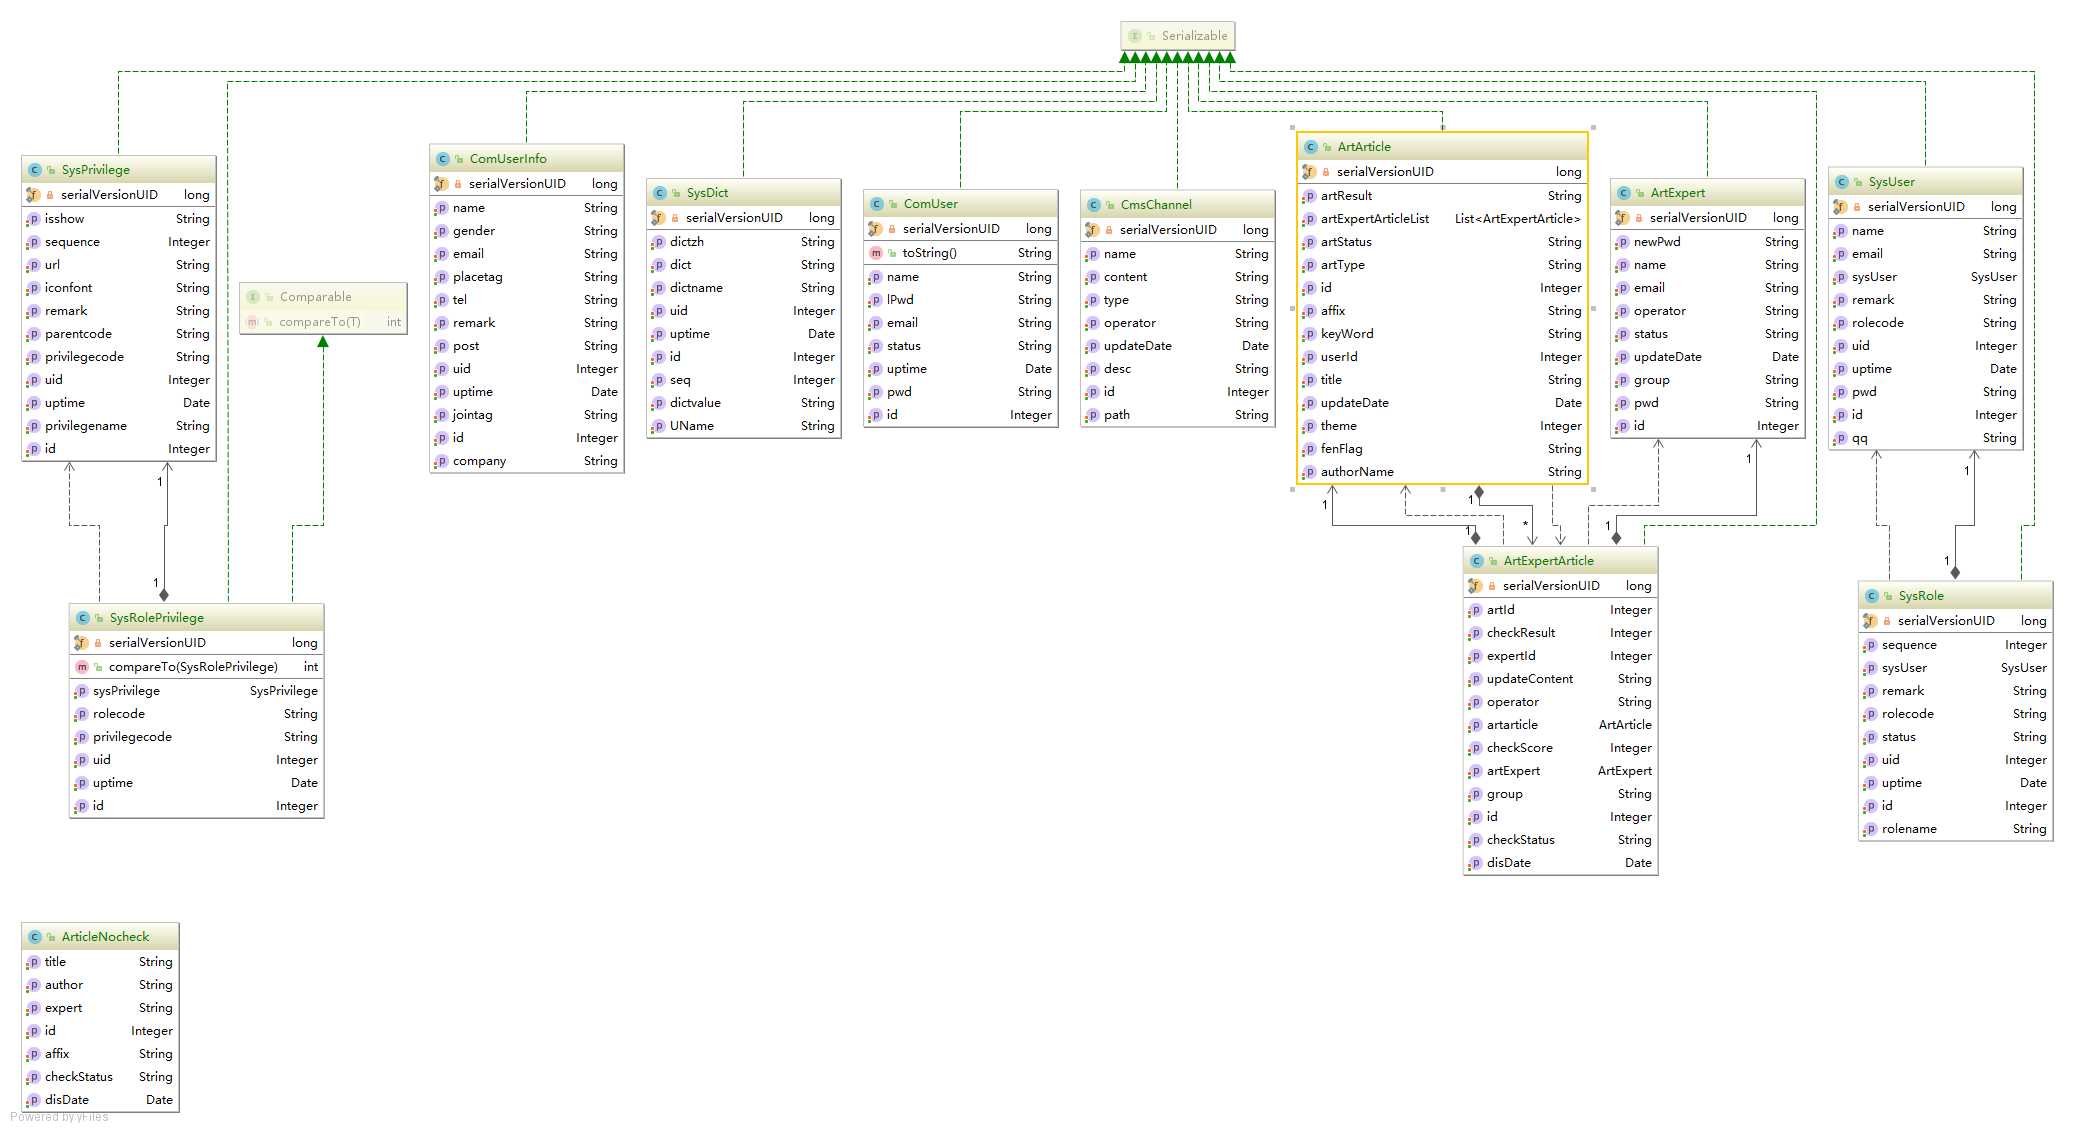This screenshot has width=2074, height=1133.
Task: Click method icon beside compareTo(T)
Action: [252, 322]
